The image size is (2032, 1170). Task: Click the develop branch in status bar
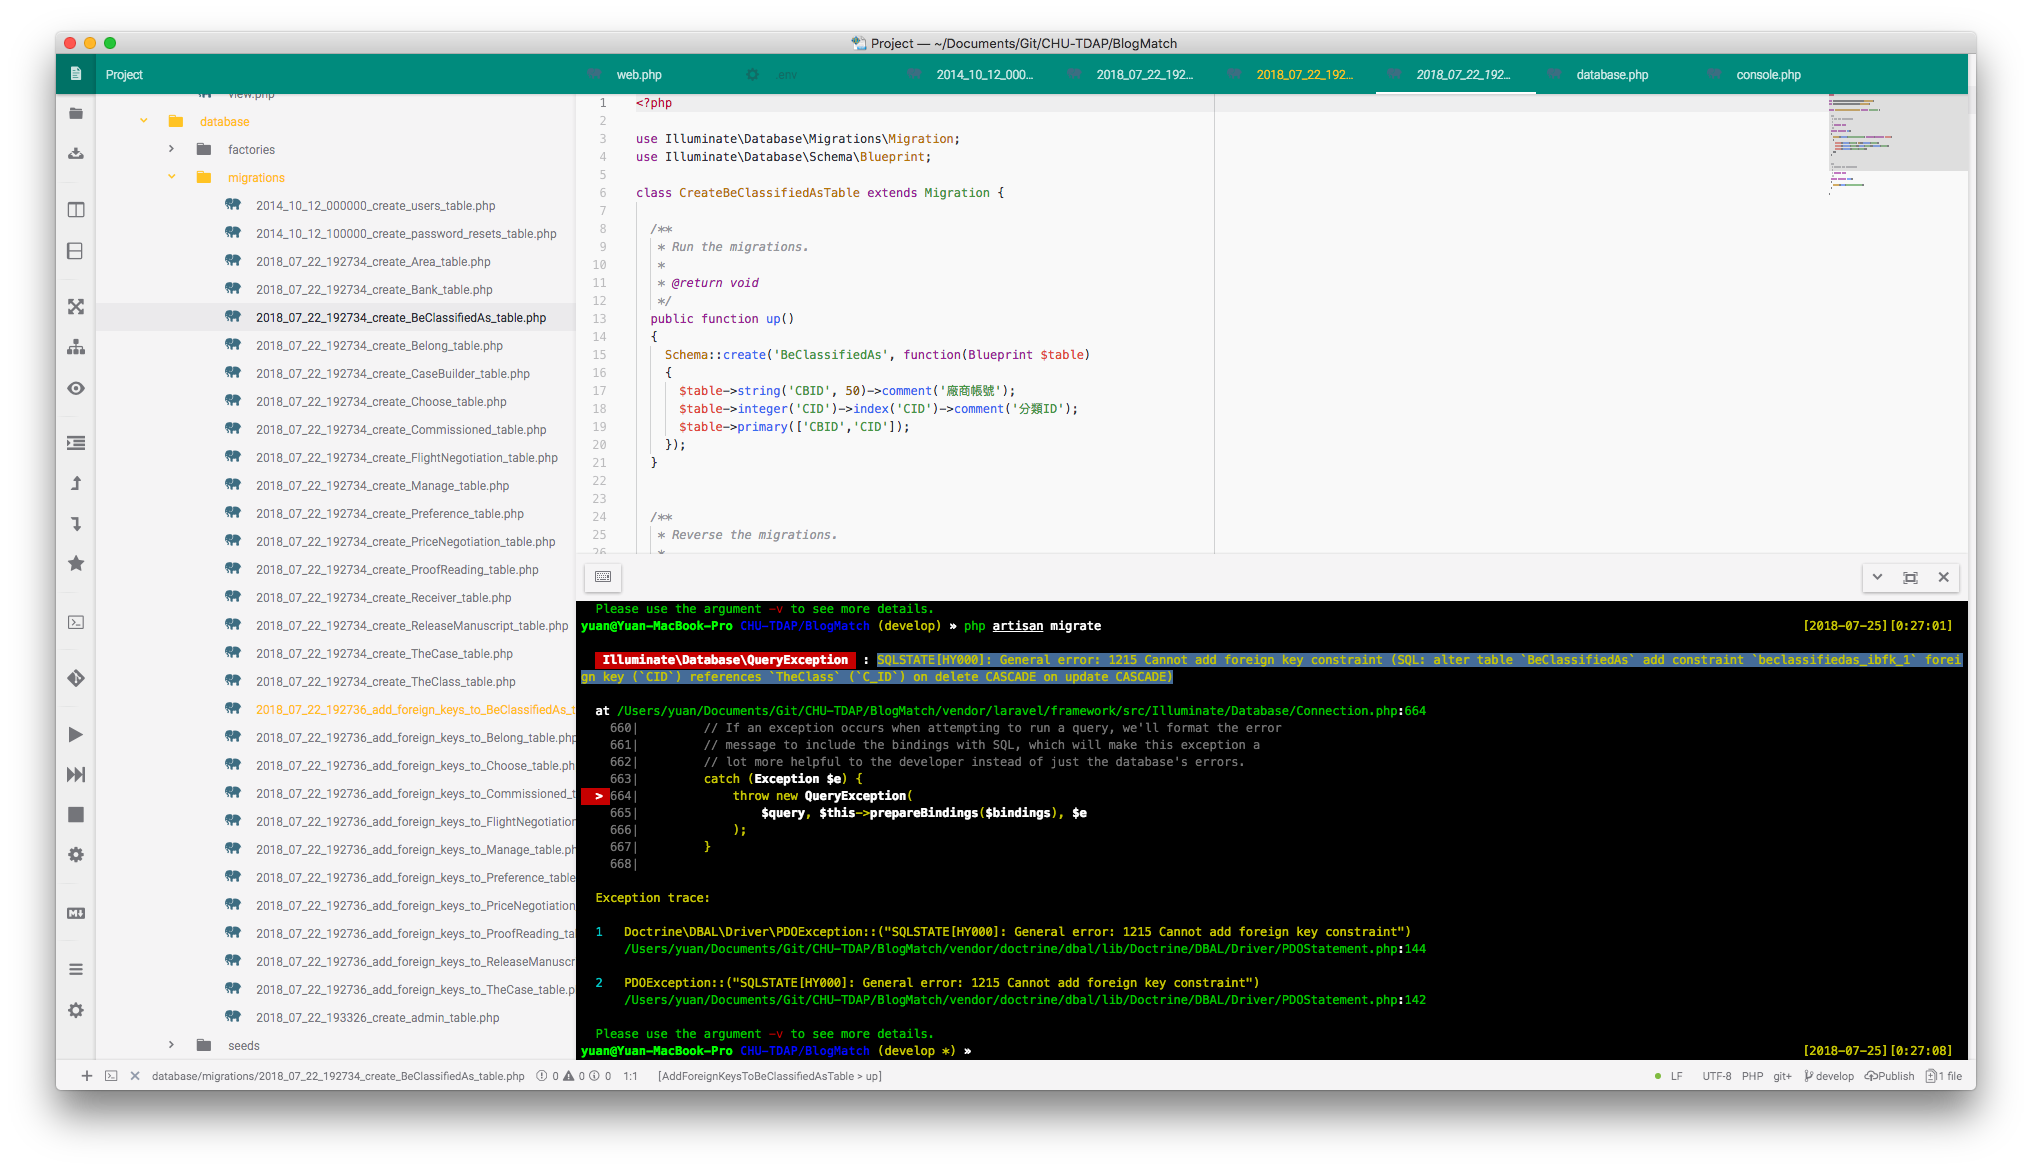[x=1829, y=1076]
